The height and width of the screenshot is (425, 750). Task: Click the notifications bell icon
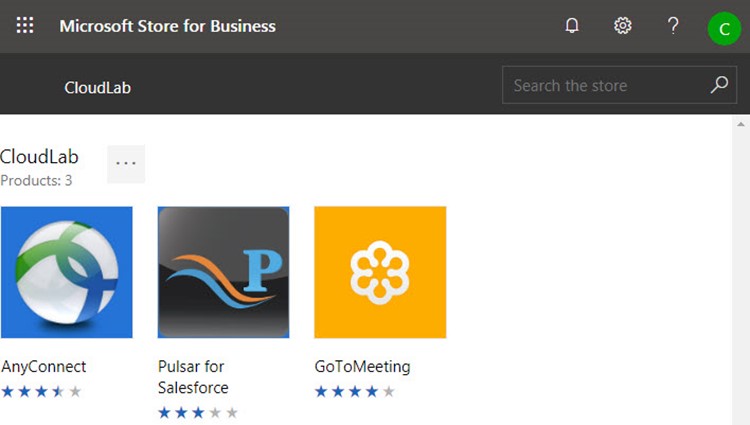[x=572, y=26]
